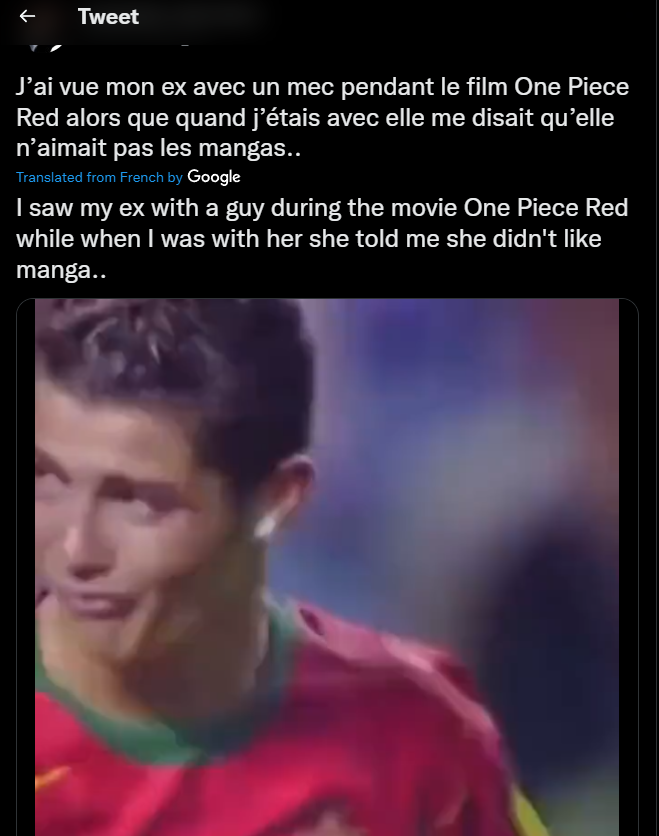This screenshot has width=659, height=836.
Task: Click the line while when I was with her
Action: tap(309, 239)
